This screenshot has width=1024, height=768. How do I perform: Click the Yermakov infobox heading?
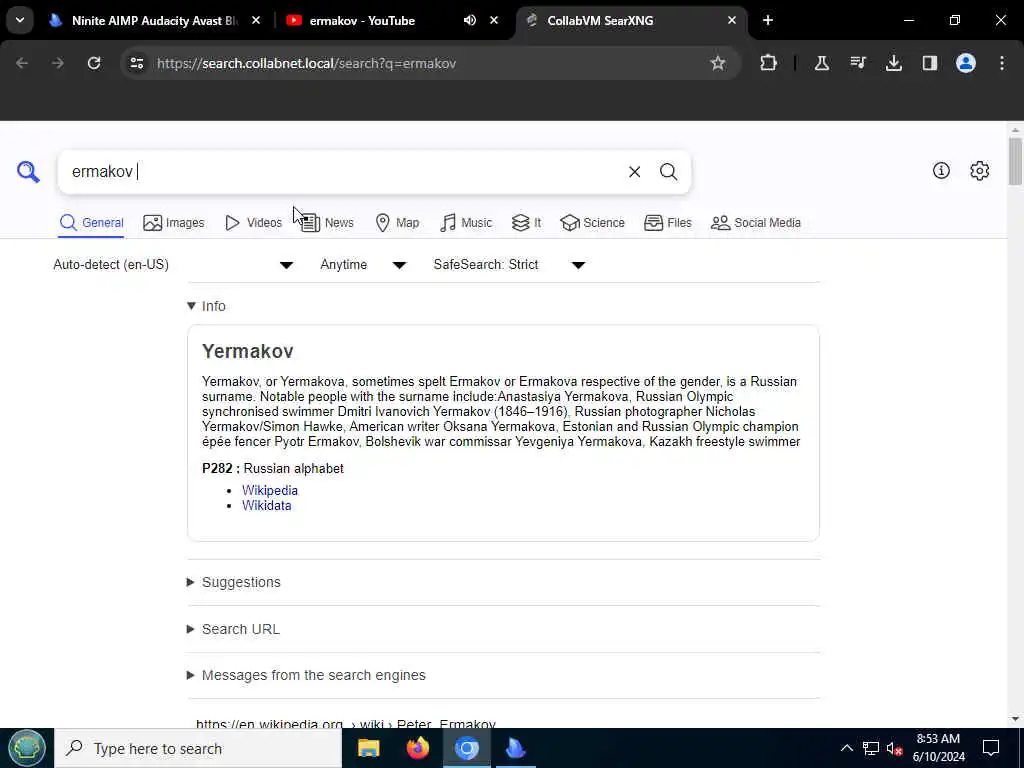tap(248, 351)
